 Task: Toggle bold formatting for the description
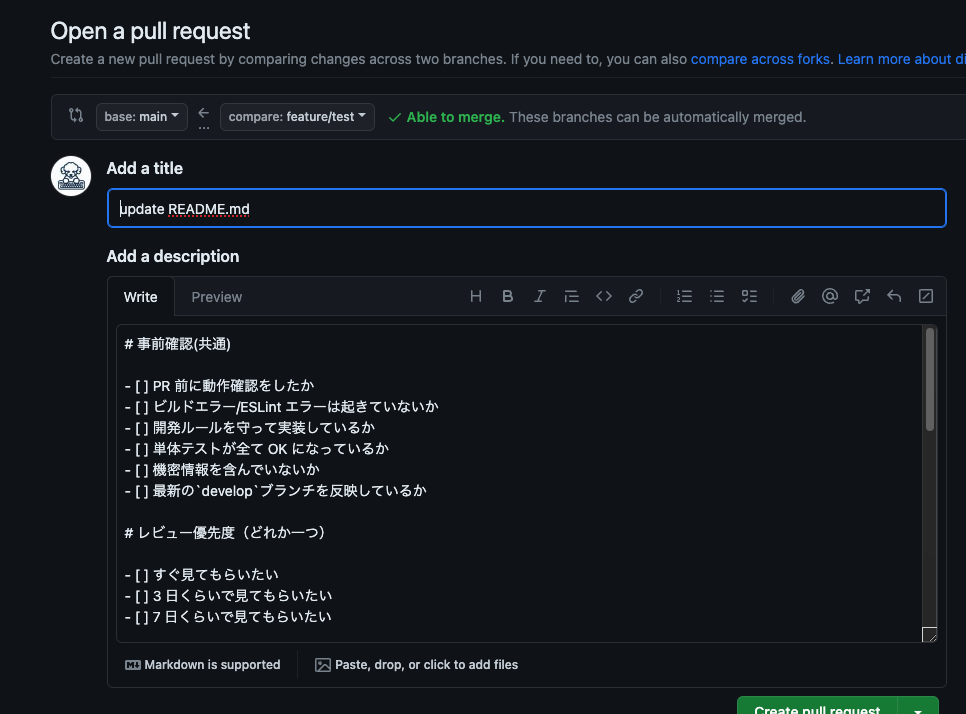[x=507, y=296]
